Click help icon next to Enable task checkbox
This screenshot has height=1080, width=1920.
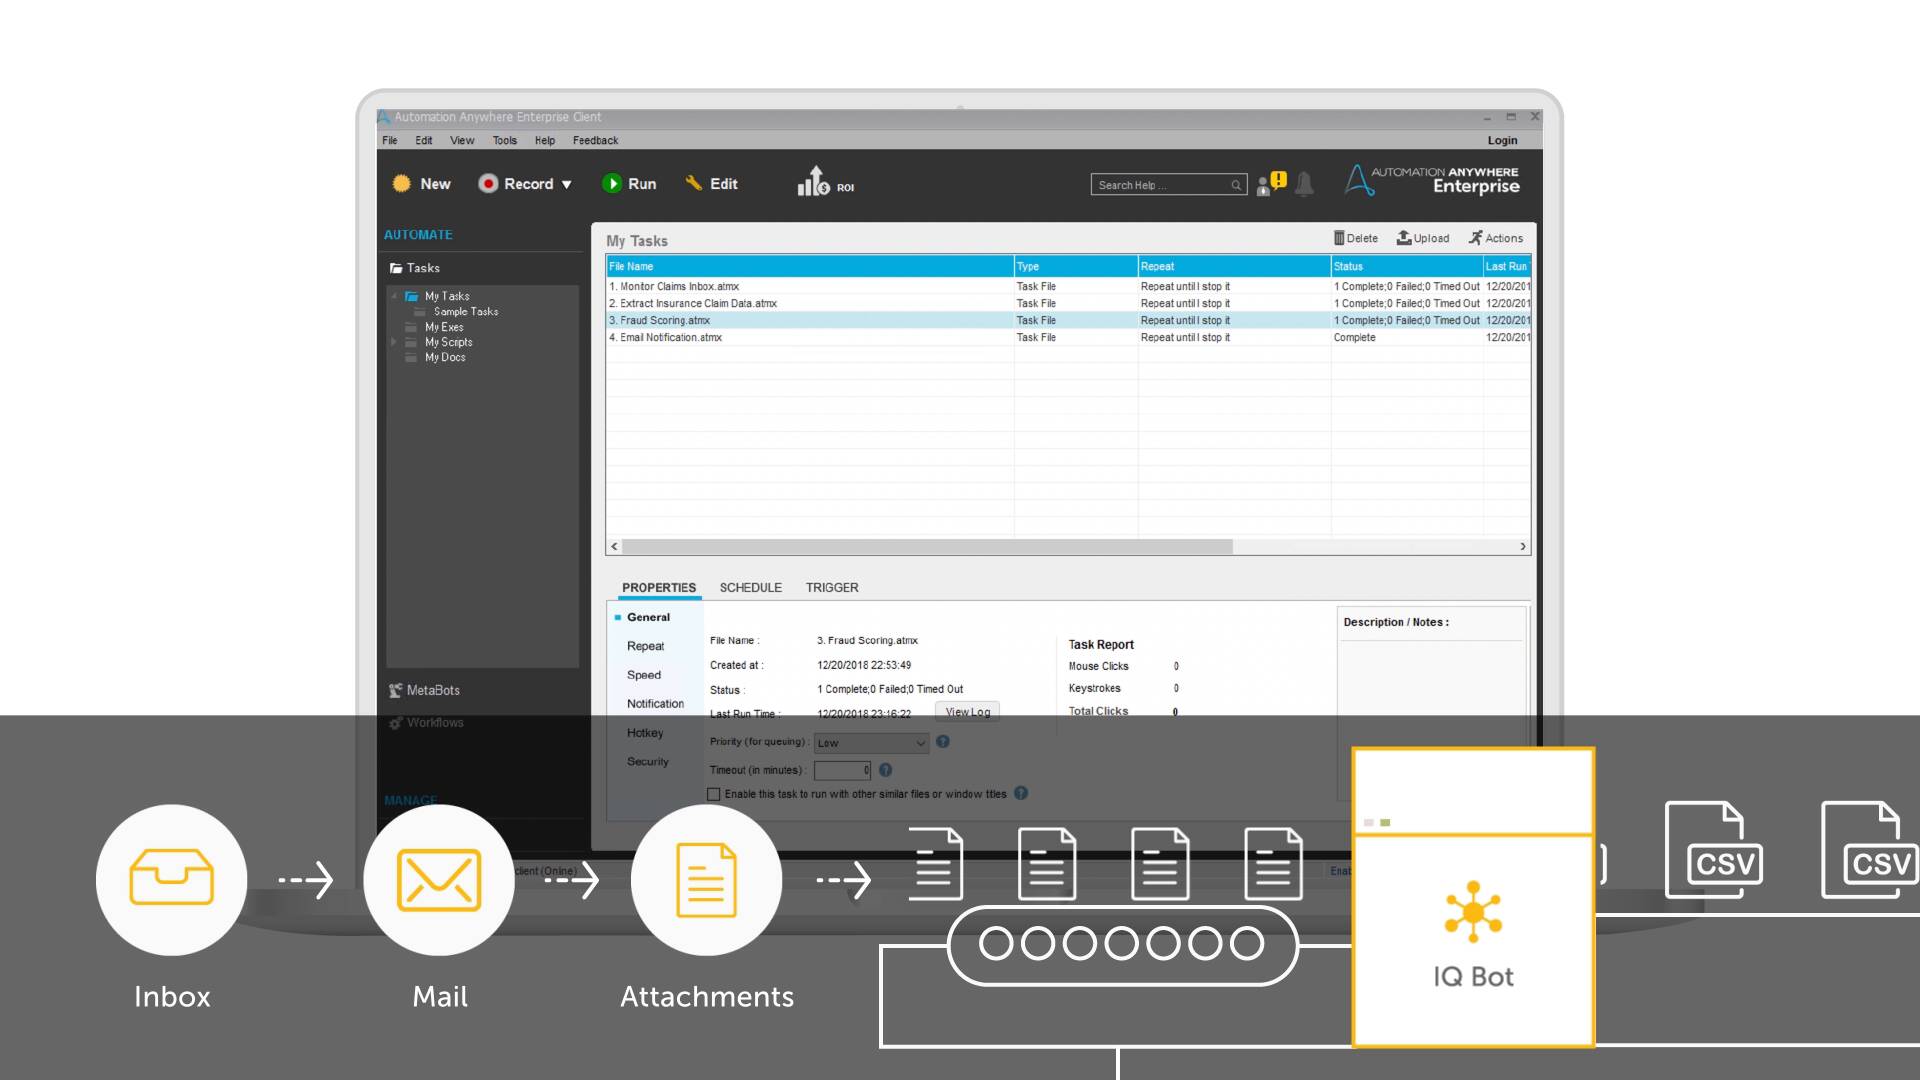click(1021, 793)
